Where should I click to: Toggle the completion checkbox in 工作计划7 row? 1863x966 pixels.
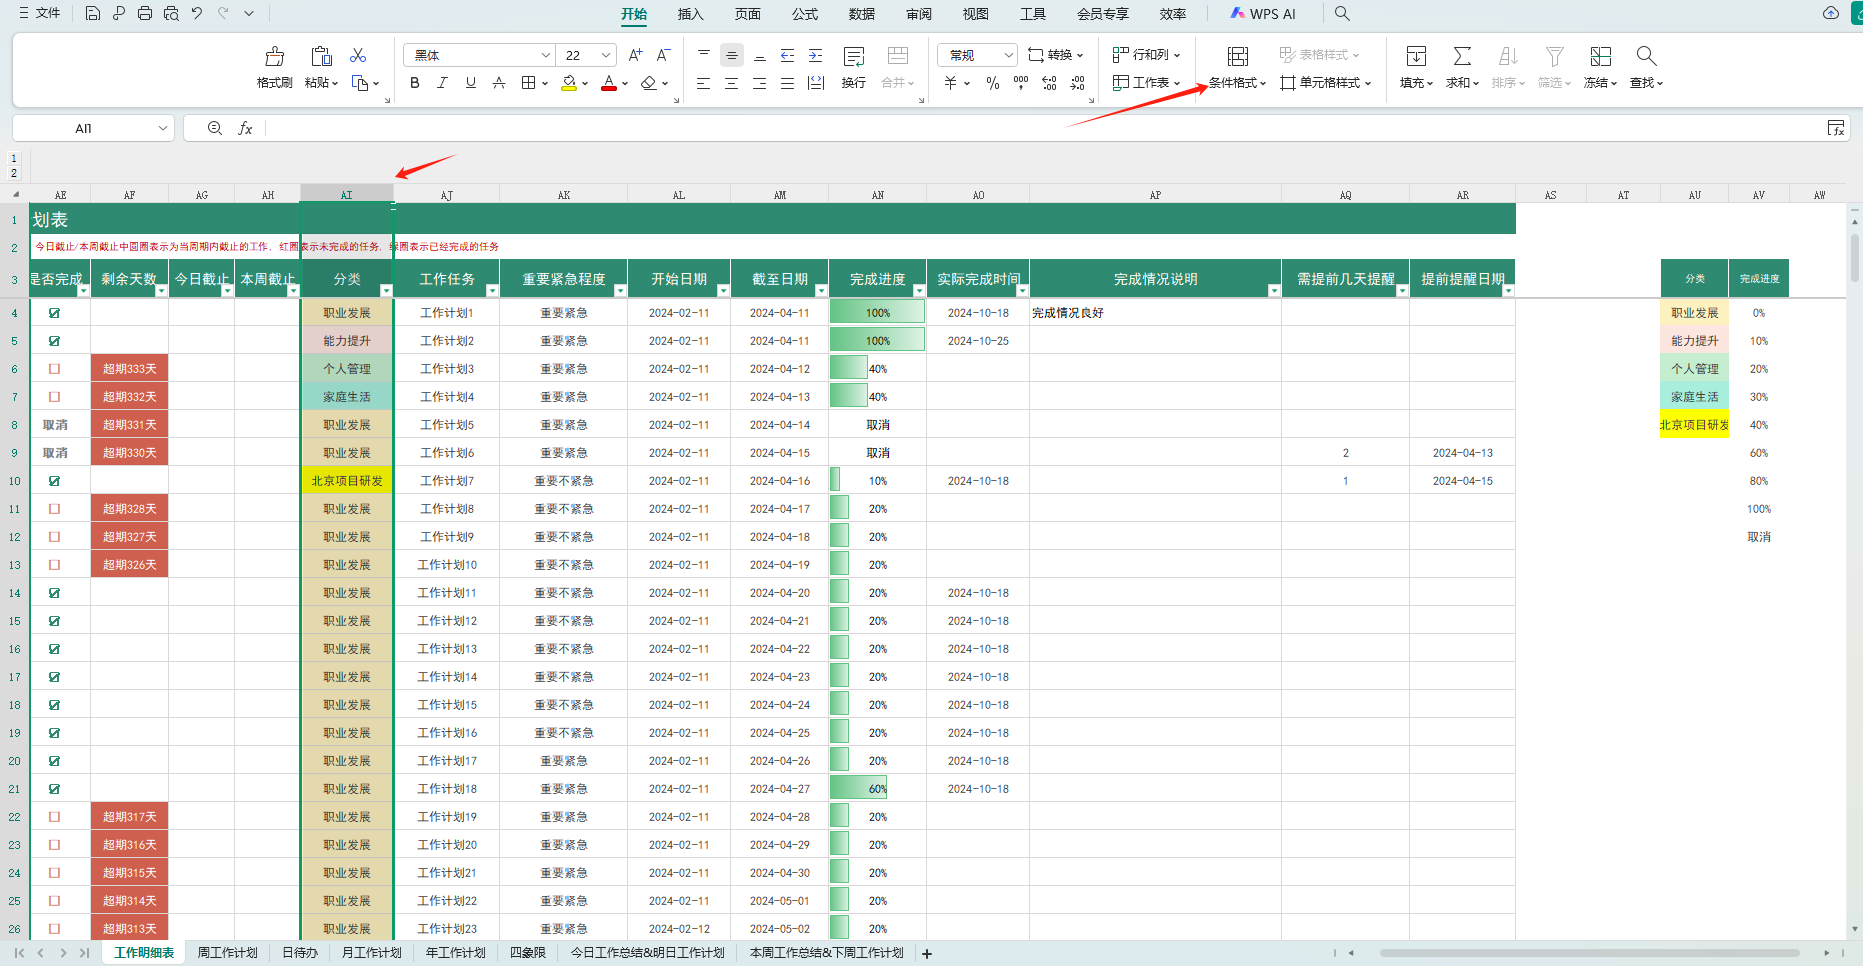(x=55, y=481)
